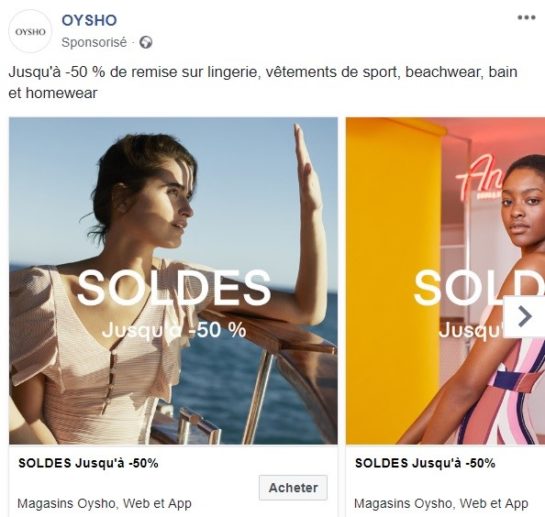Image resolution: width=545 pixels, height=517 pixels.
Task: Open the OYSHO round profile logo
Action: [x=30, y=31]
